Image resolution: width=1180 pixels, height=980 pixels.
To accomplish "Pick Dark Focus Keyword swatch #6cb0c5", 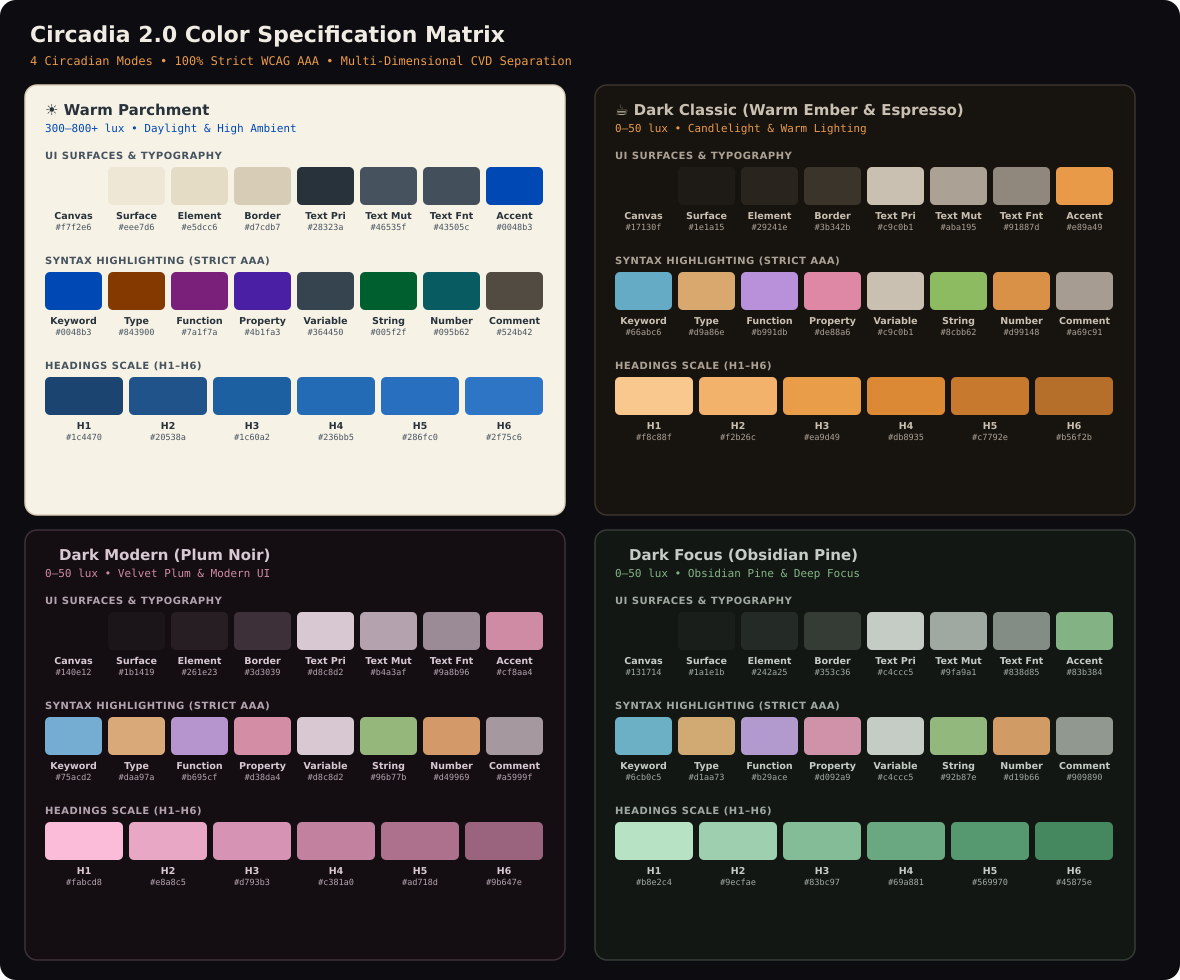I will click(643, 736).
